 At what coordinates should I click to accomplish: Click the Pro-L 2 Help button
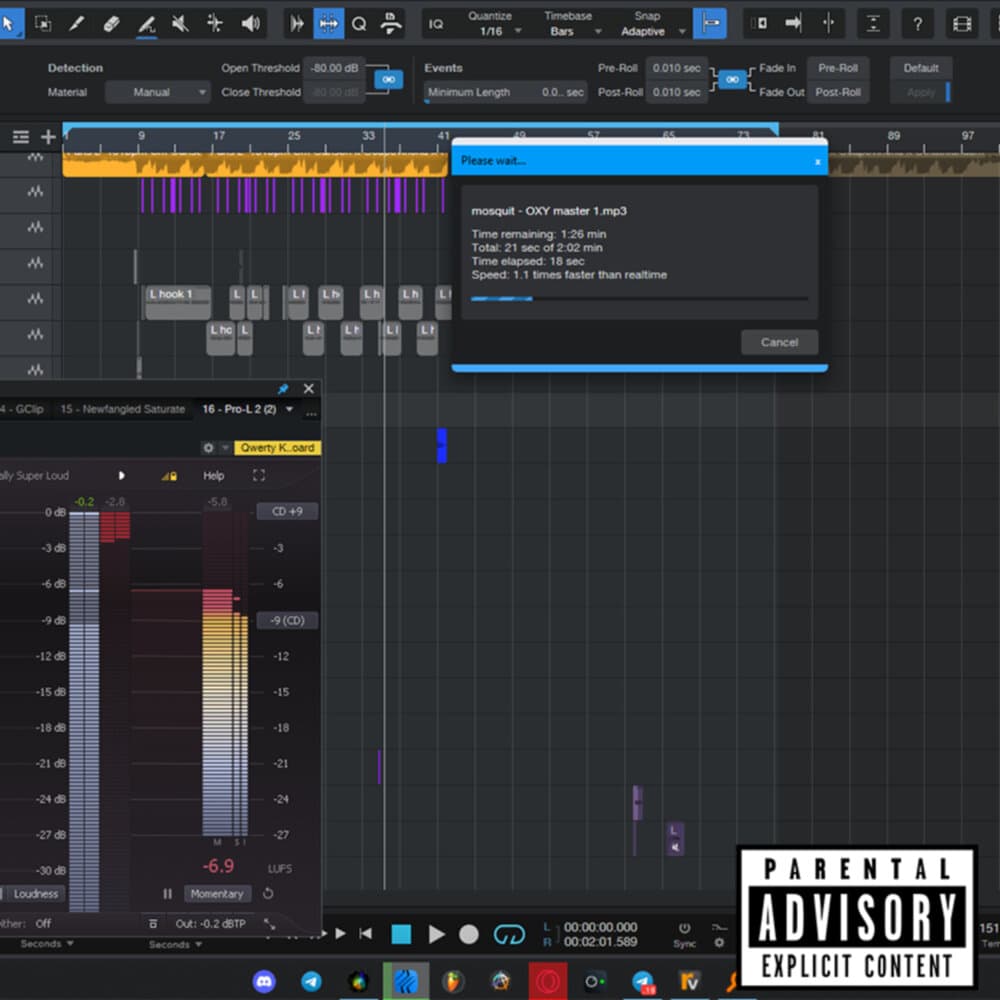[213, 476]
